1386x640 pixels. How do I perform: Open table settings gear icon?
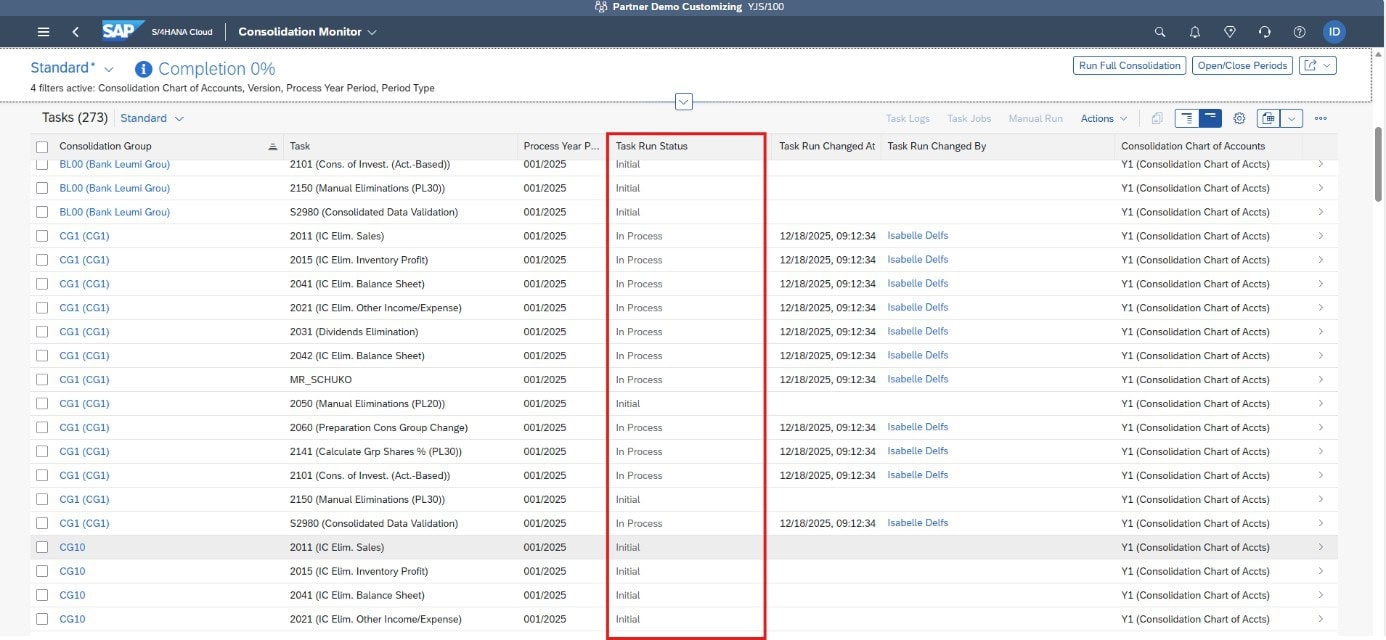point(1239,118)
